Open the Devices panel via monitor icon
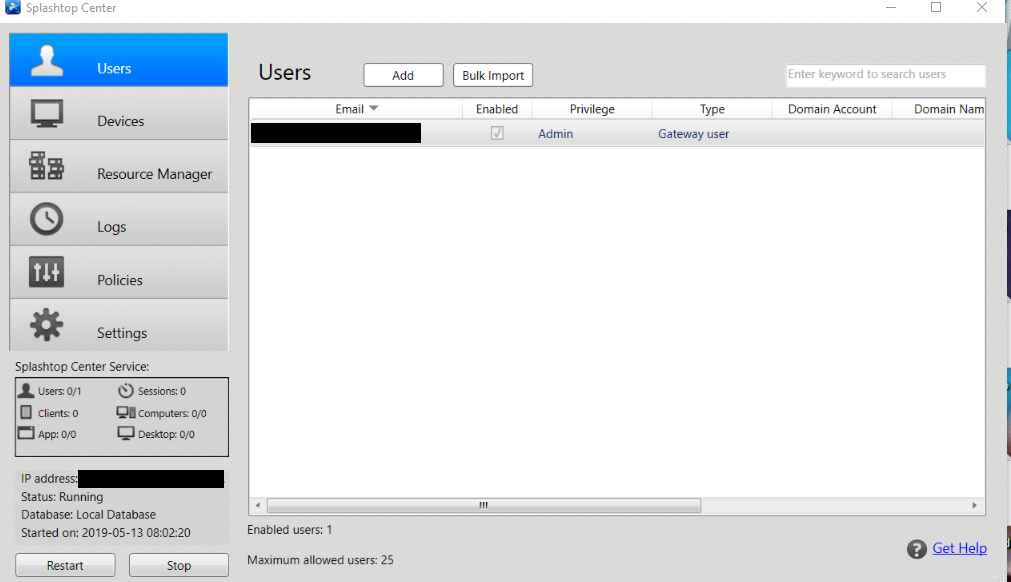1011x582 pixels. click(x=45, y=113)
